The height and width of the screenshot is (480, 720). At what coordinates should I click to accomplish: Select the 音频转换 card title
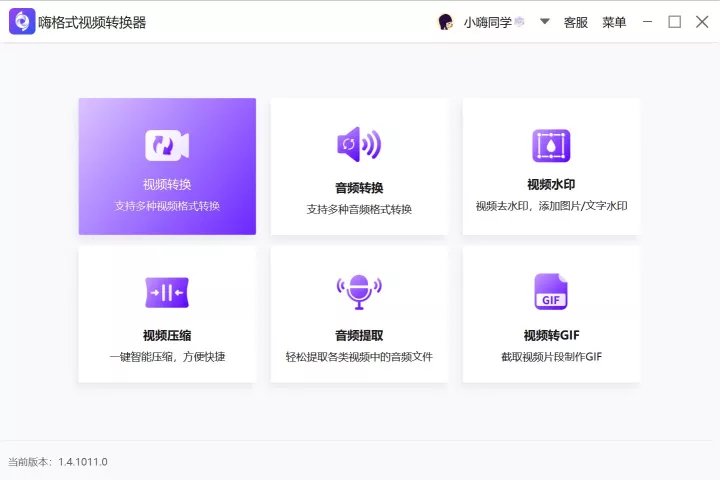[359, 187]
